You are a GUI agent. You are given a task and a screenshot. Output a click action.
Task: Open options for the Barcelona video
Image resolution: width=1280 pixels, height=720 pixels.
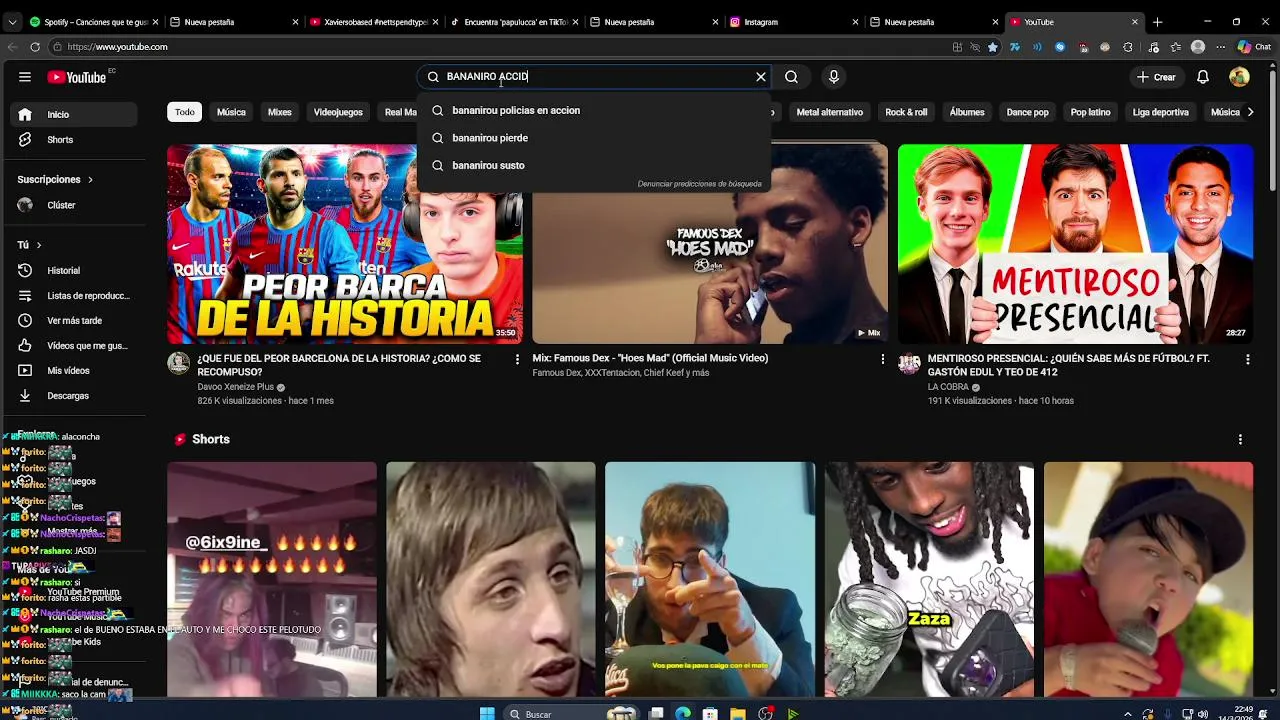[517, 359]
